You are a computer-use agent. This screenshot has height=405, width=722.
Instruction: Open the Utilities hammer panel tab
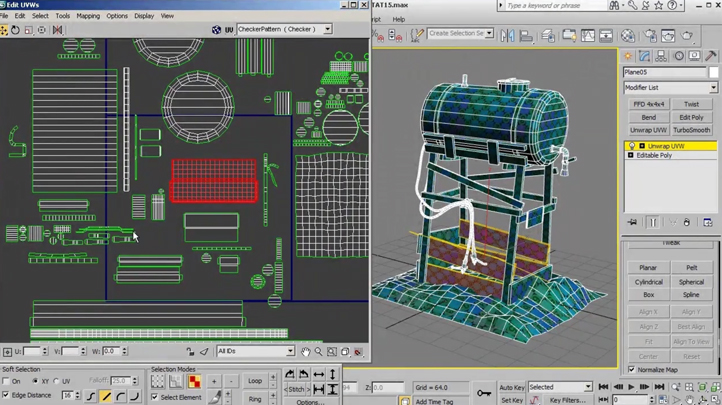(x=710, y=56)
